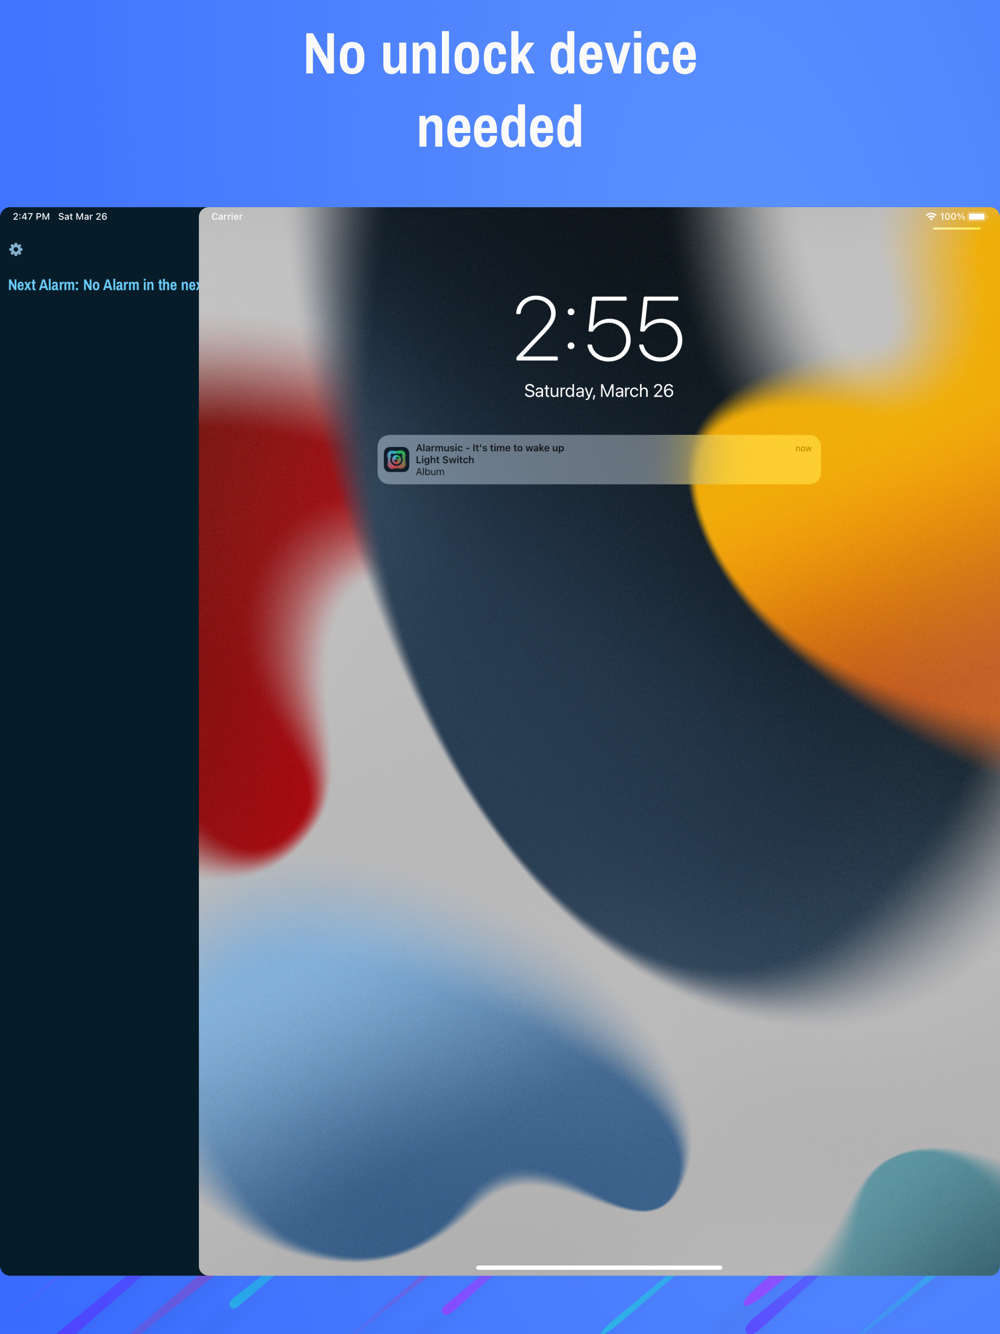The height and width of the screenshot is (1334, 1000).
Task: Open the Alarmmusic wake up notification
Action: pos(599,460)
